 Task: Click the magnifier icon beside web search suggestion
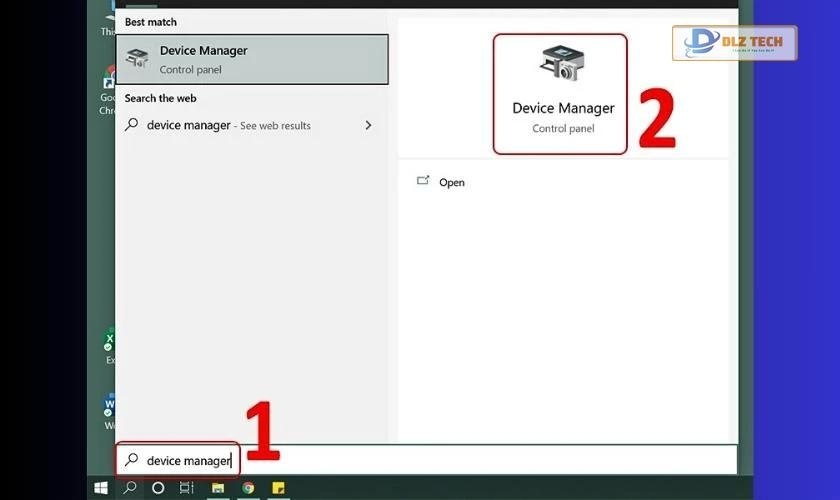tap(131, 125)
